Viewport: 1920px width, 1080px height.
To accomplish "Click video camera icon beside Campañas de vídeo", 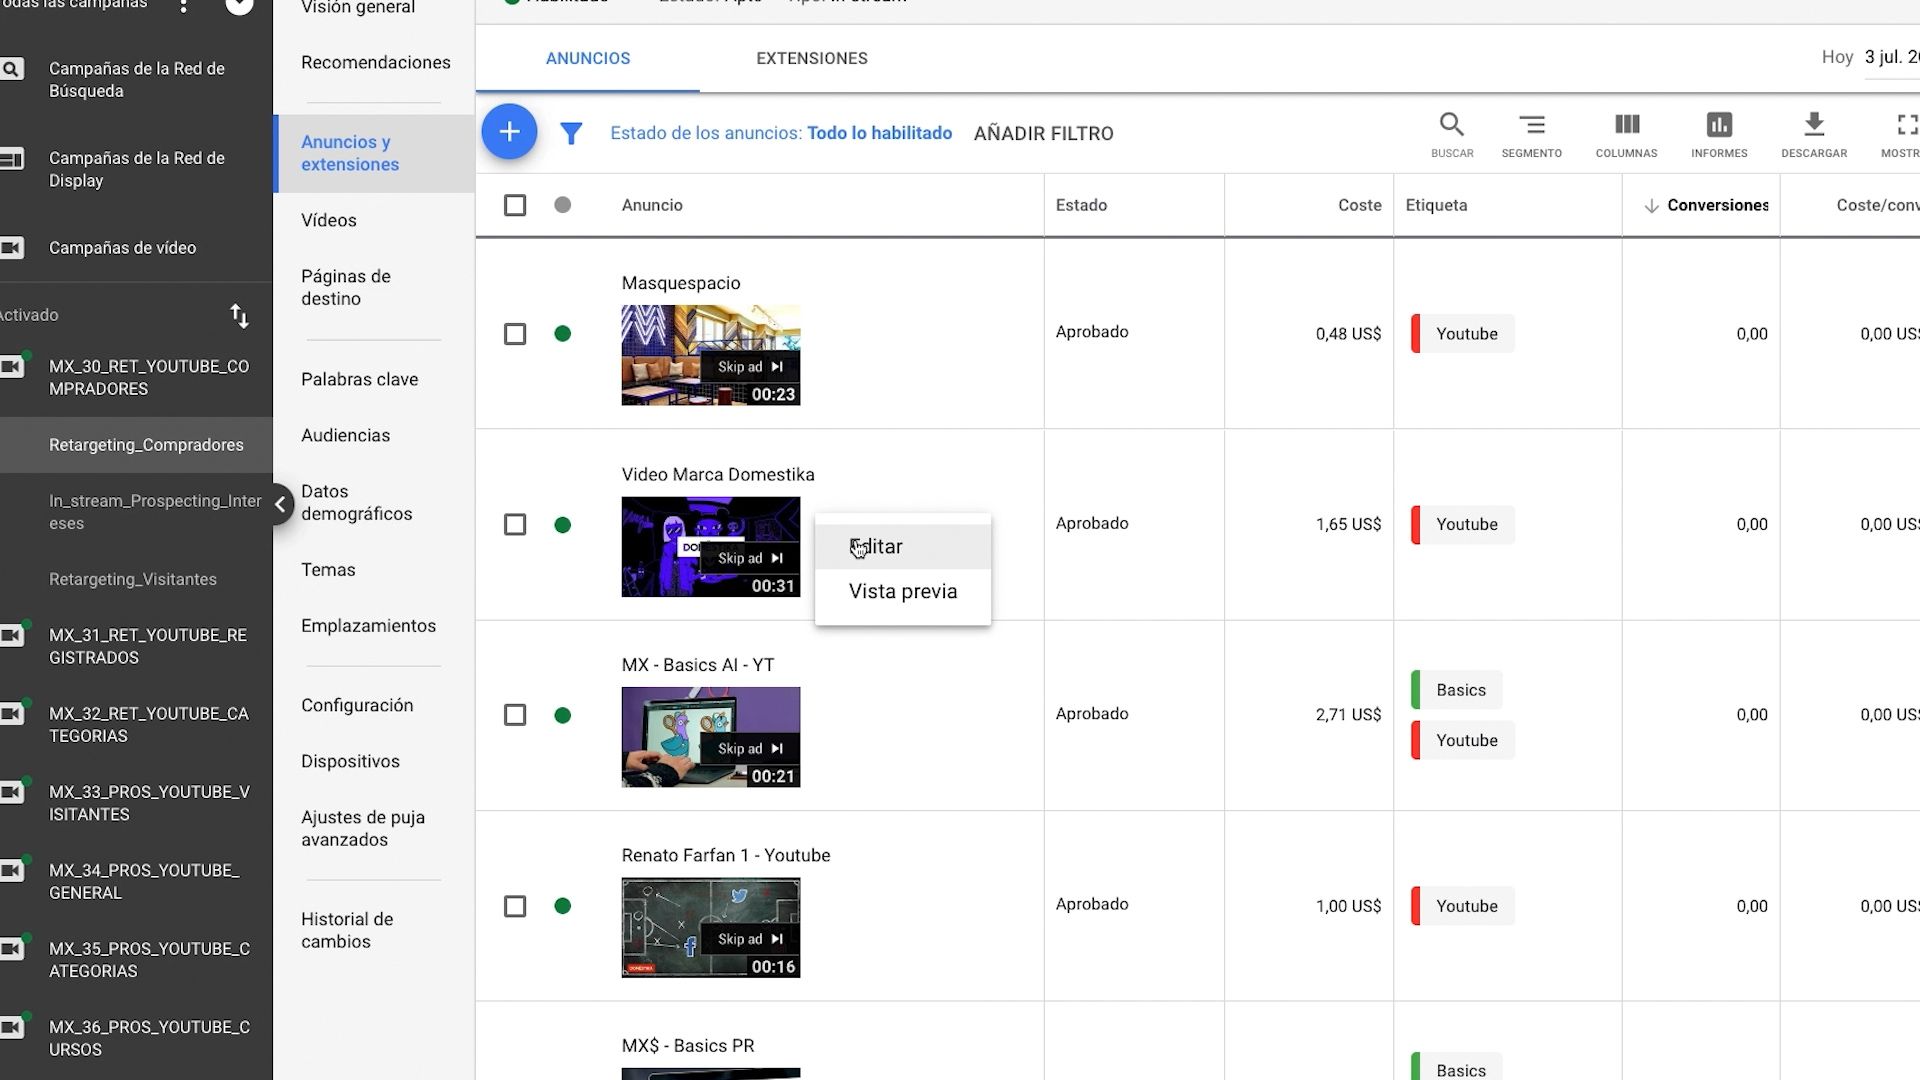I will (11, 248).
